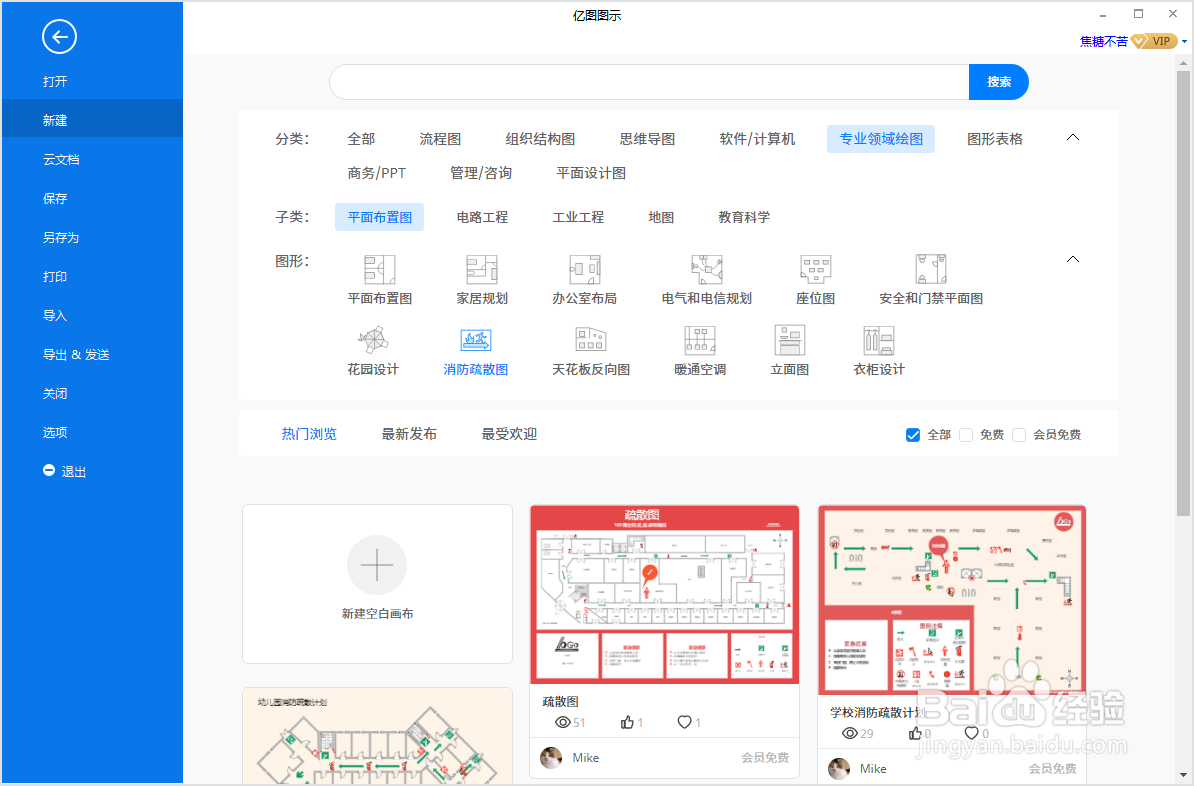Favorite 学校消防疏散计划 with heart icon
Screen dimensions: 1194x786
coord(972,733)
